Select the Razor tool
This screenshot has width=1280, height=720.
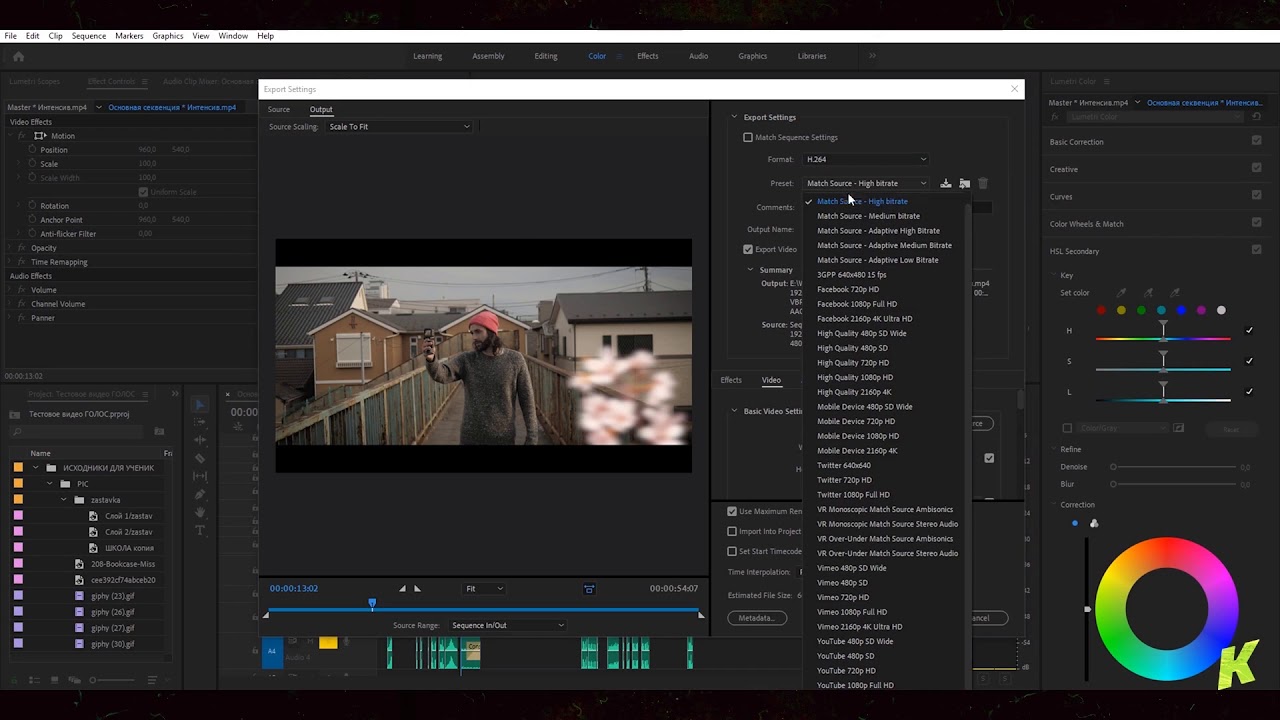point(200,458)
